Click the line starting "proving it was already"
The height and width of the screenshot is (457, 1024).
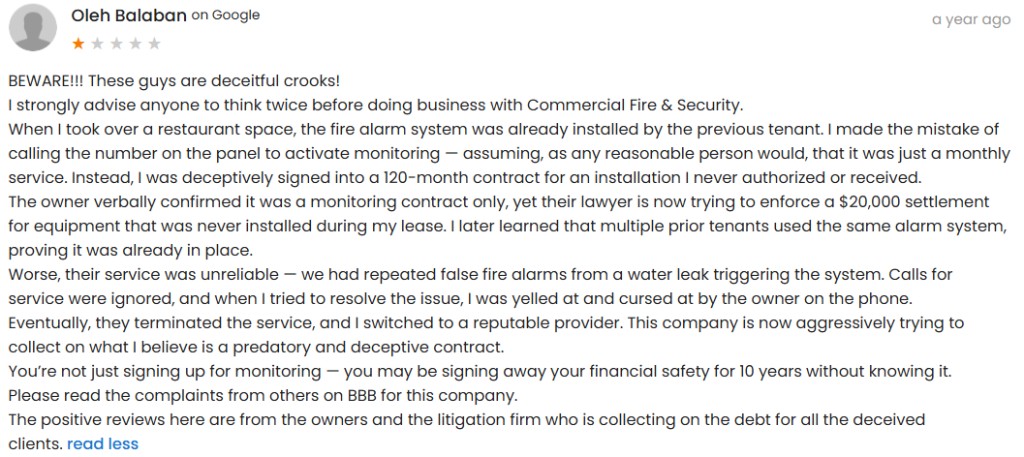click(x=130, y=251)
